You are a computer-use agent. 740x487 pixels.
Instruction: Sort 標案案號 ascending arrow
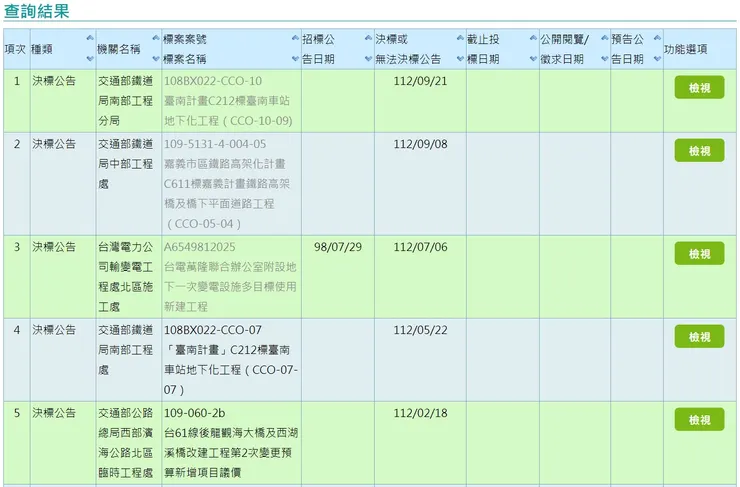tap(295, 38)
